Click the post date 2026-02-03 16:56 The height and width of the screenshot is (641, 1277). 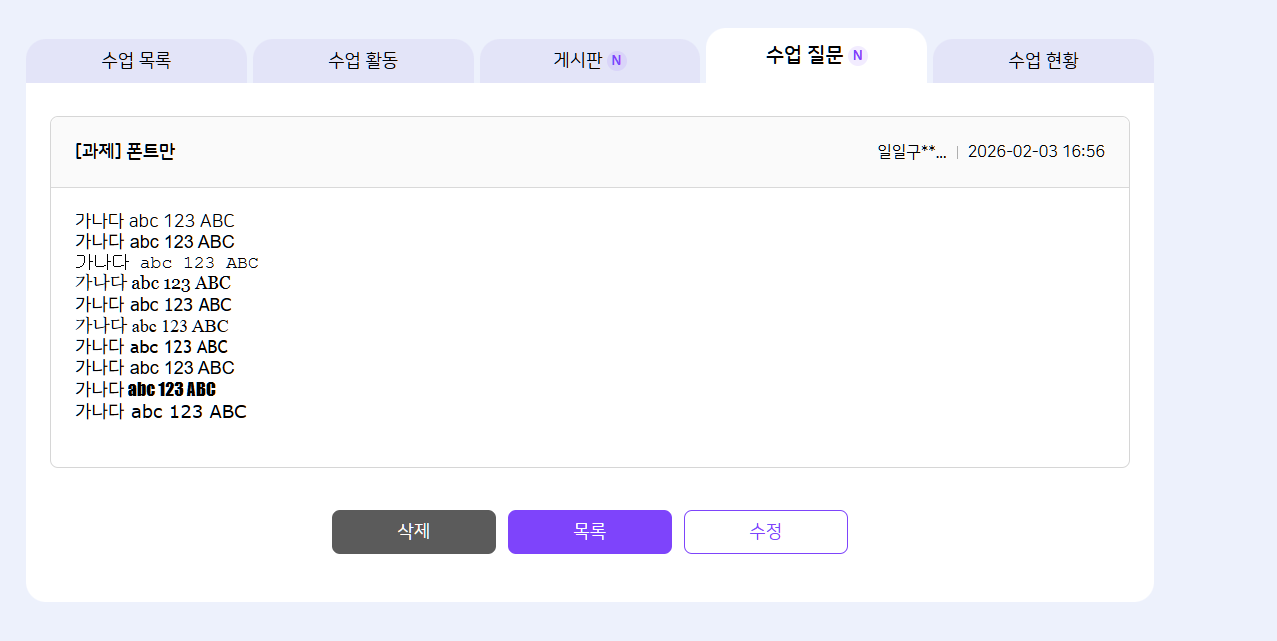coord(1036,152)
